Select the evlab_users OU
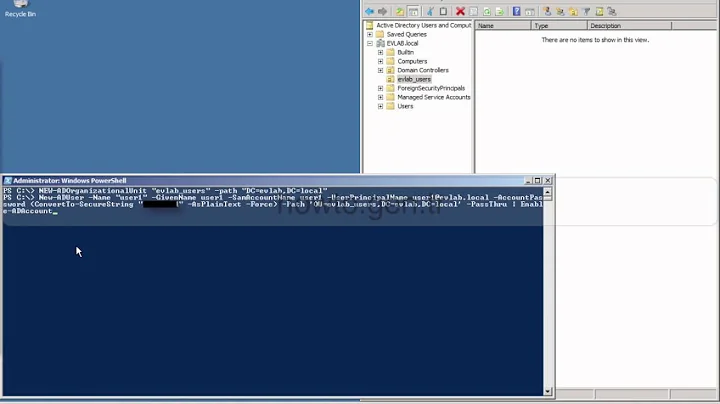 [414, 79]
